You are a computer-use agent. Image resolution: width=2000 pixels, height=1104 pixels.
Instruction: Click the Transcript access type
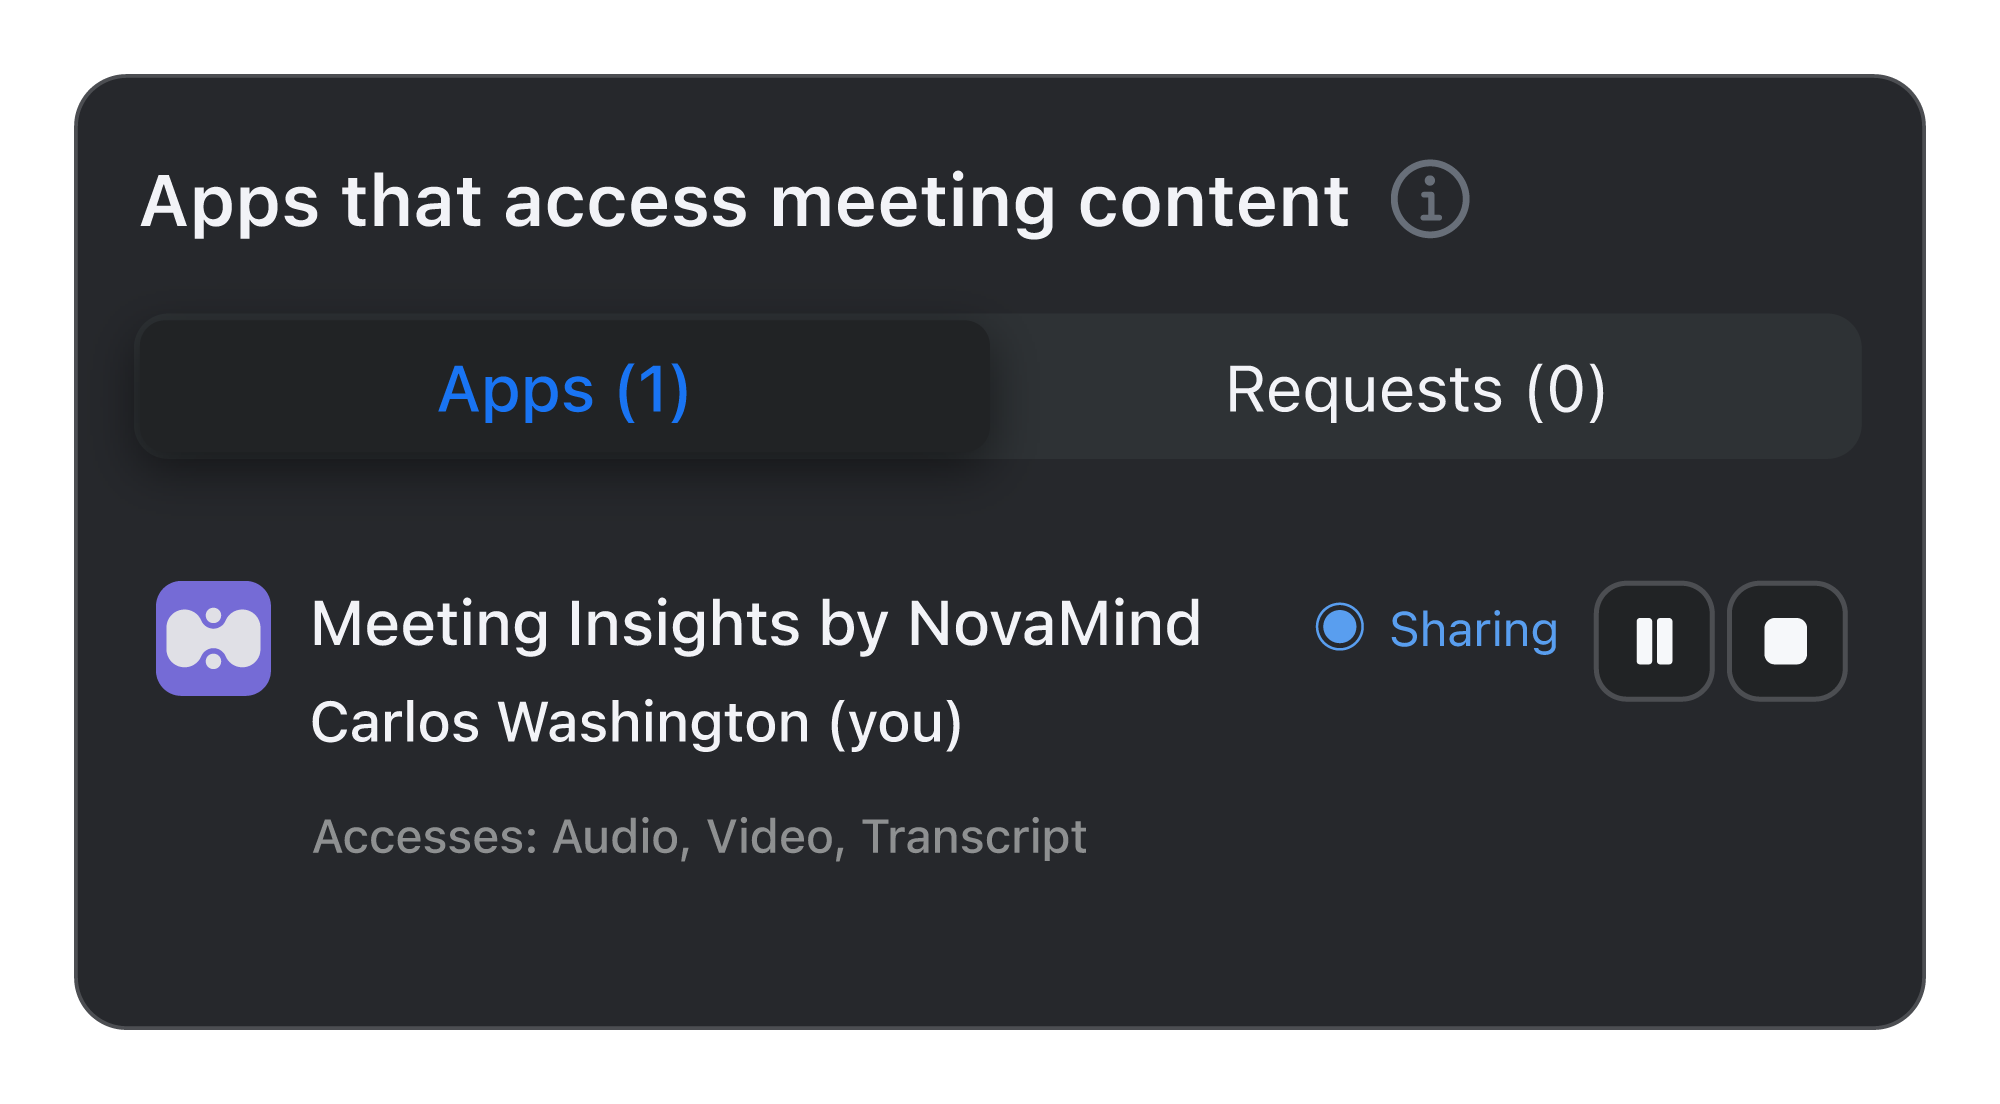(x=974, y=836)
